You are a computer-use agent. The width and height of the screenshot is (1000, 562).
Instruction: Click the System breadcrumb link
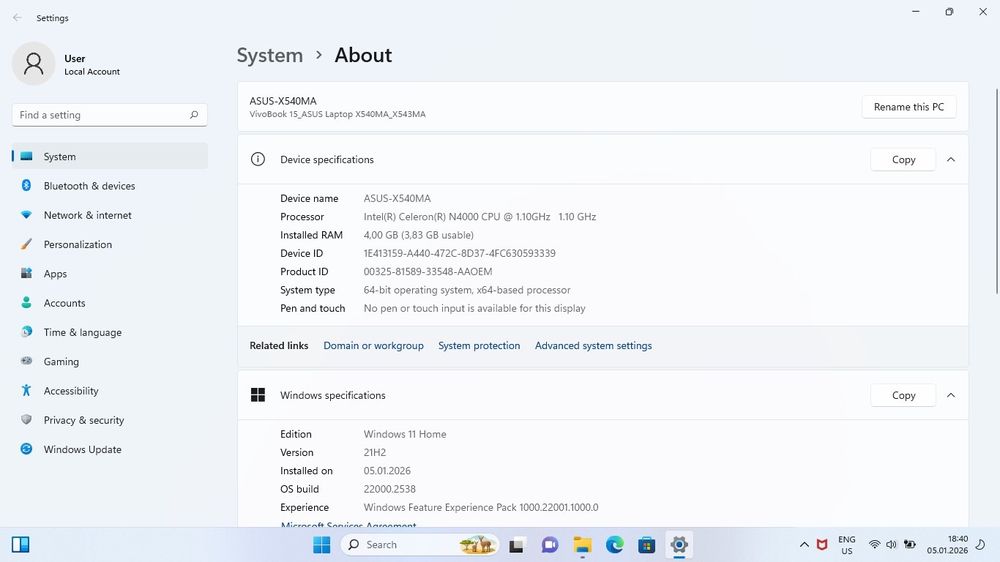(x=270, y=55)
